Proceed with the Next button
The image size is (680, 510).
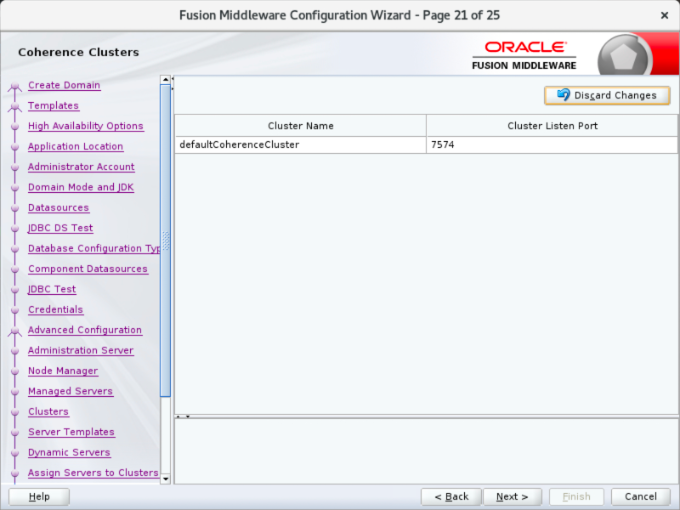(512, 497)
